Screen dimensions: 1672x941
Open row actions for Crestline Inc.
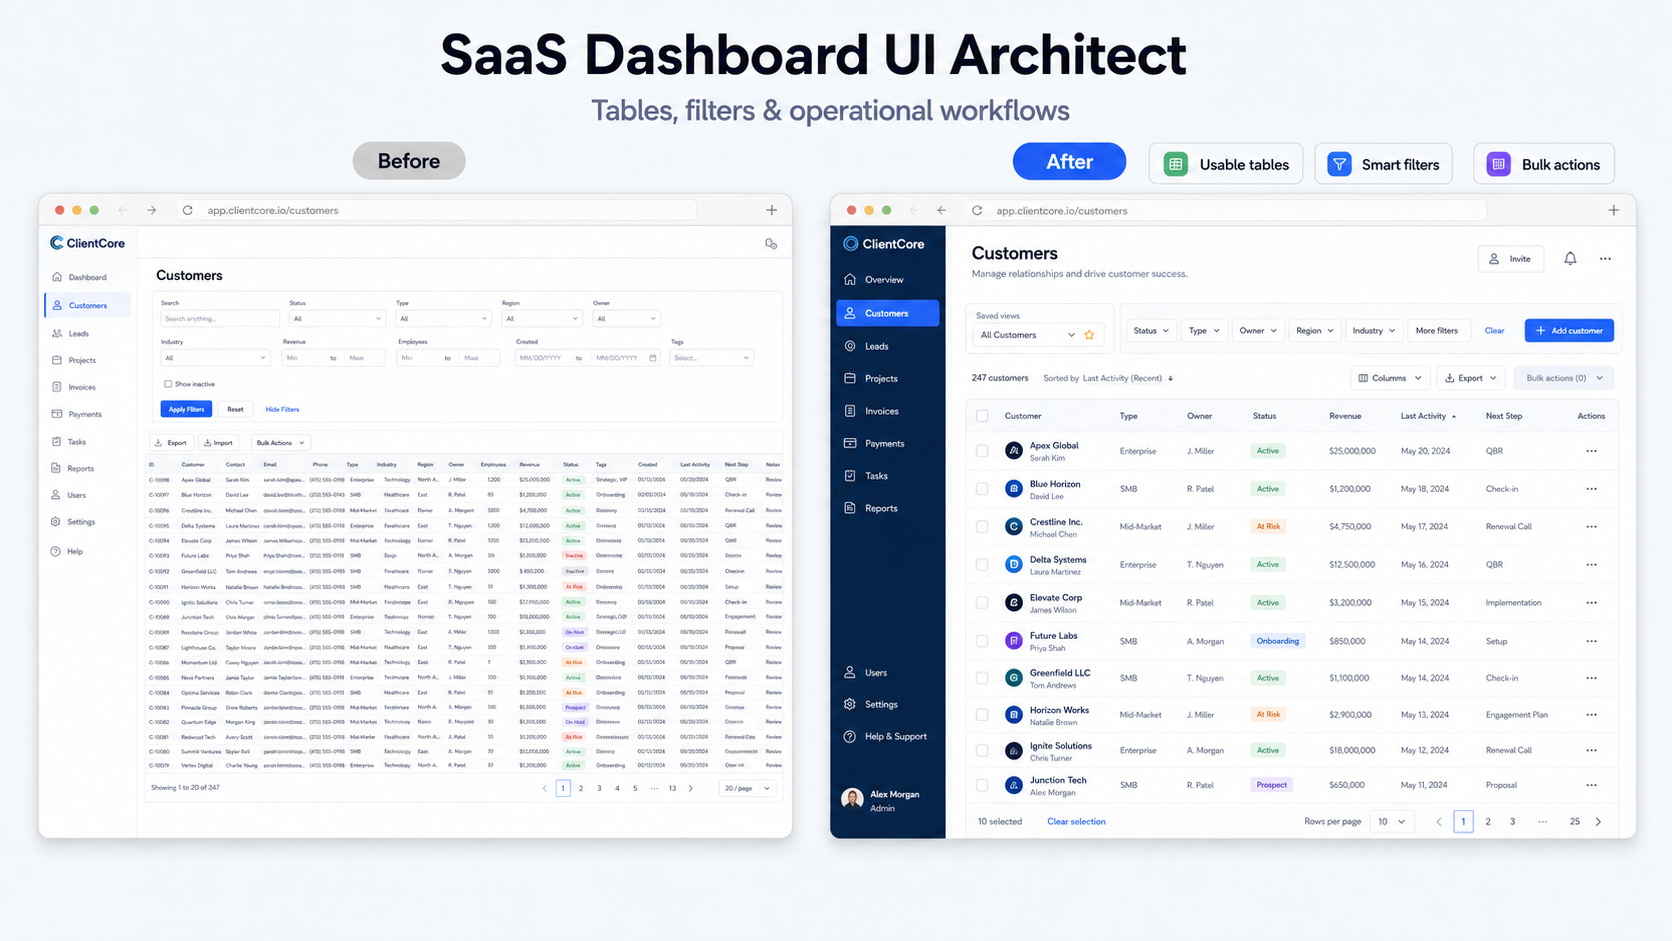[1591, 526]
